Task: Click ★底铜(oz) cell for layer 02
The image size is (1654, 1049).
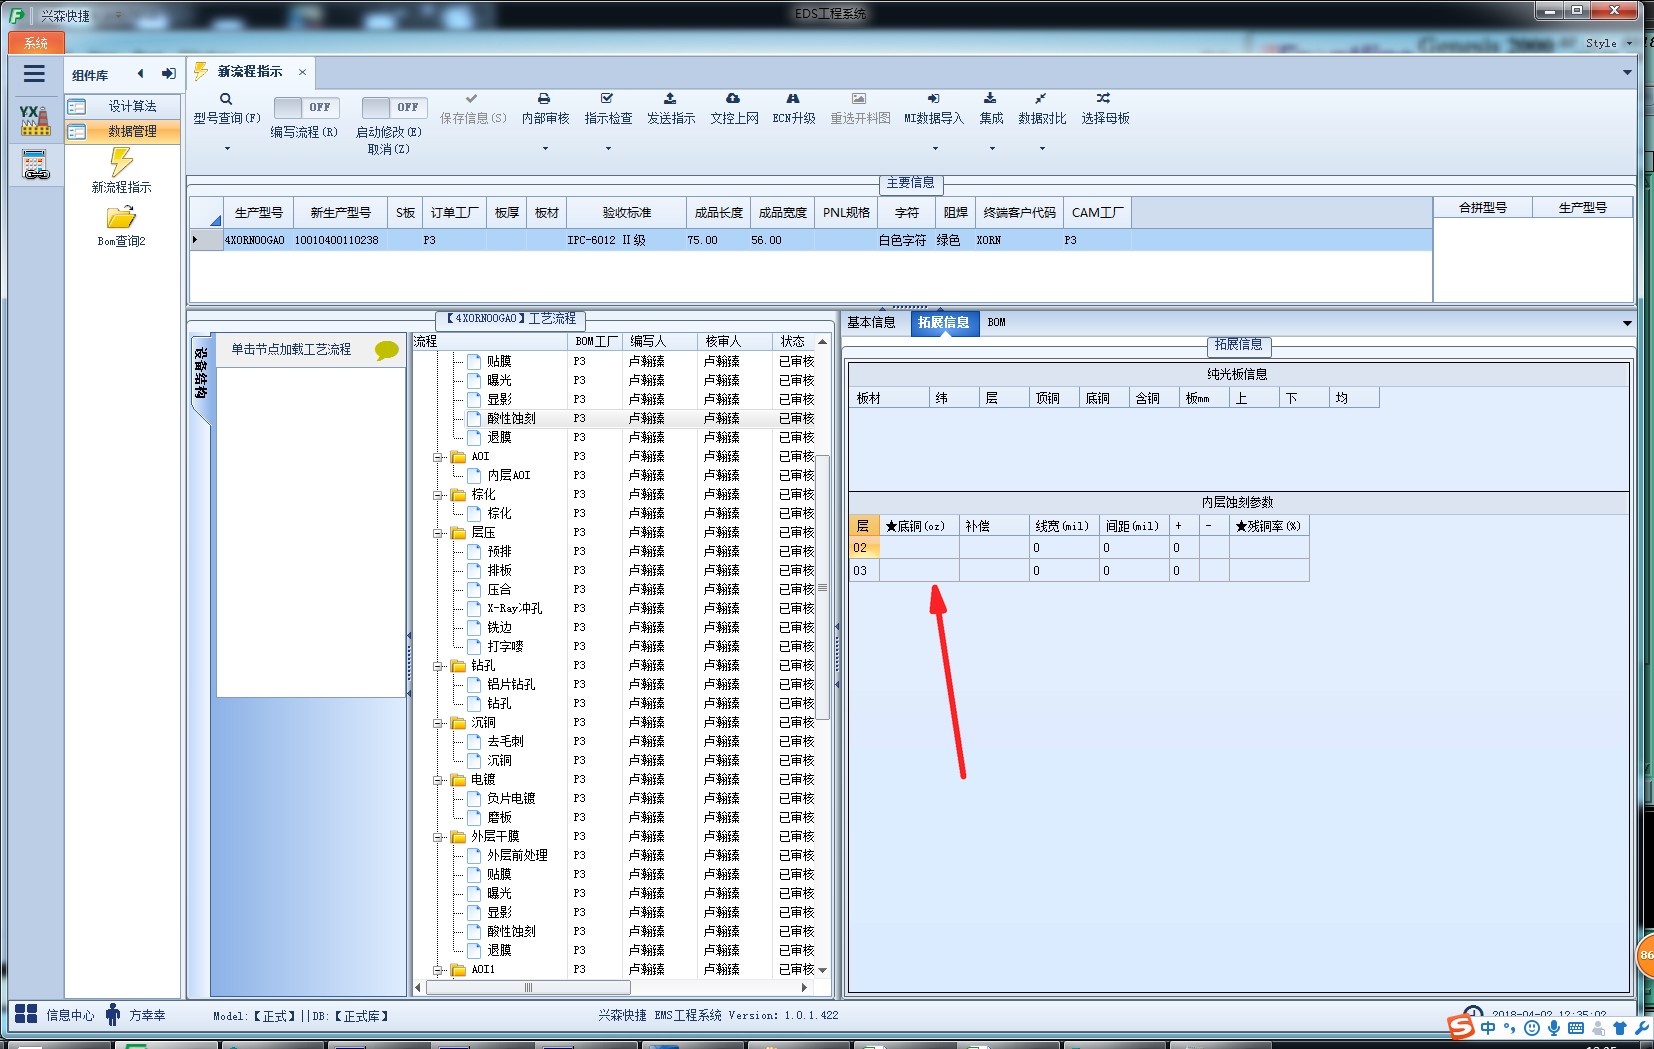Action: 919,548
